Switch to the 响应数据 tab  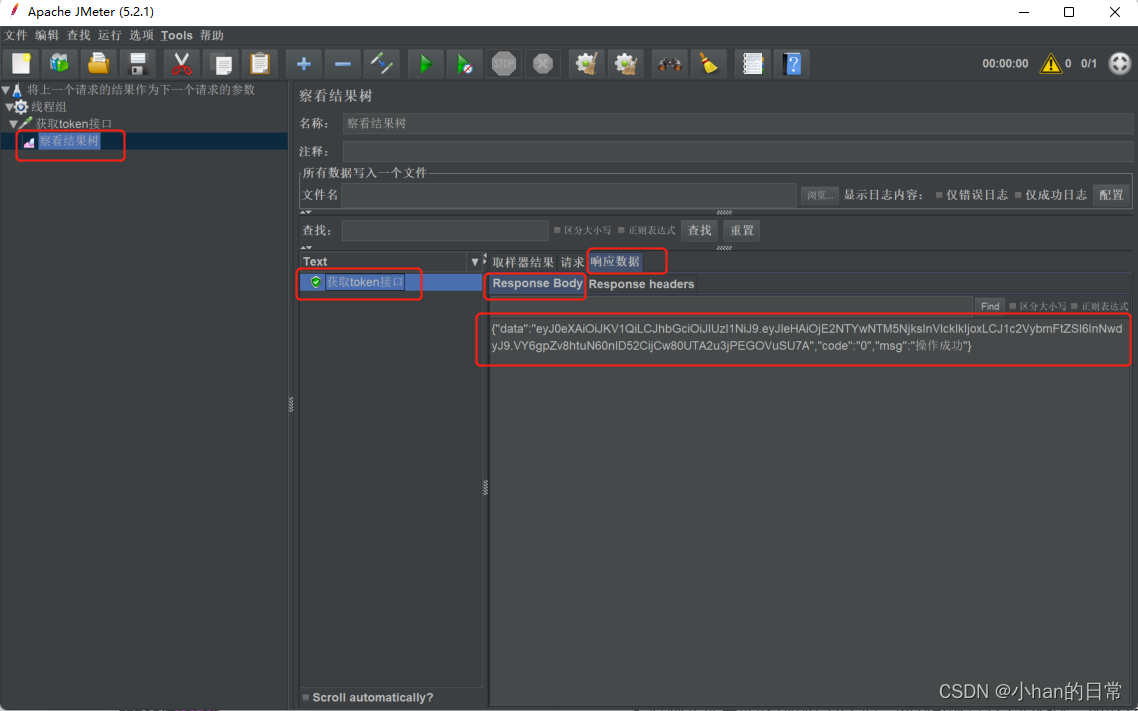click(x=615, y=261)
